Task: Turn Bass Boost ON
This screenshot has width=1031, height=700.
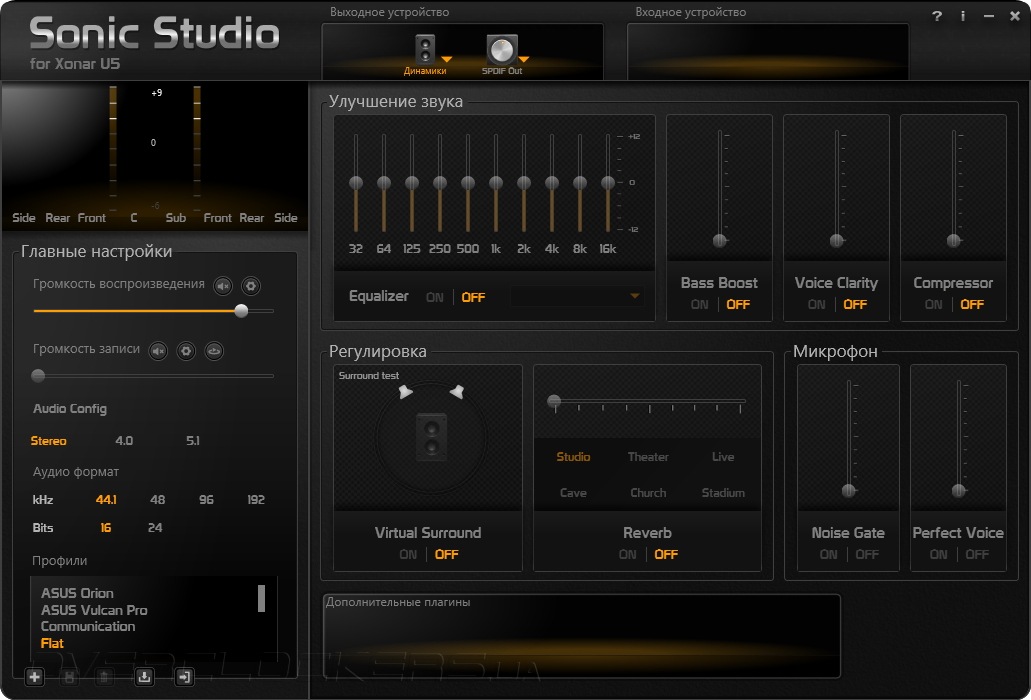Action: [700, 304]
